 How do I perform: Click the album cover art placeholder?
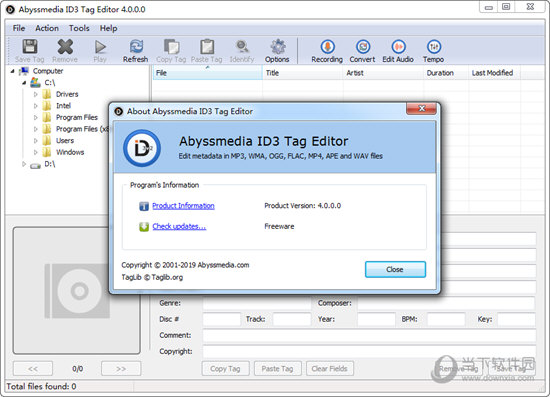77,290
